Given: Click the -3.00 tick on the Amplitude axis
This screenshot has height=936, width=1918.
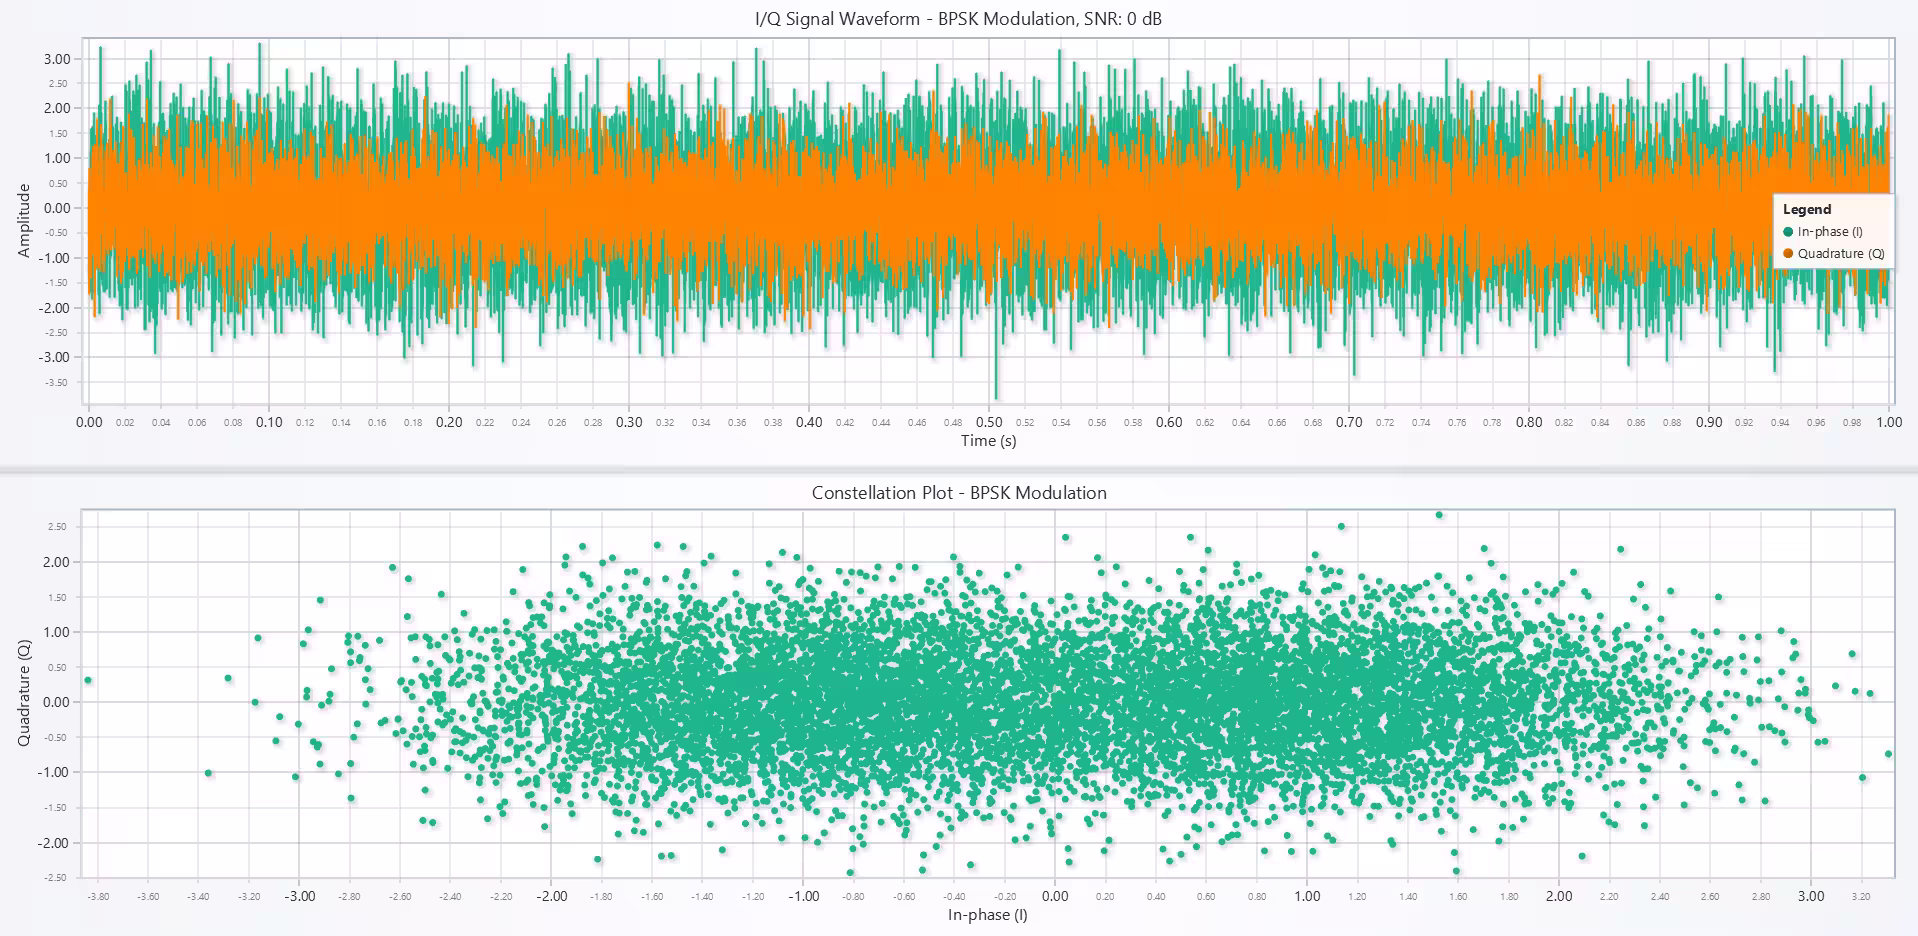Looking at the screenshot, I should pyautogui.click(x=55, y=357).
